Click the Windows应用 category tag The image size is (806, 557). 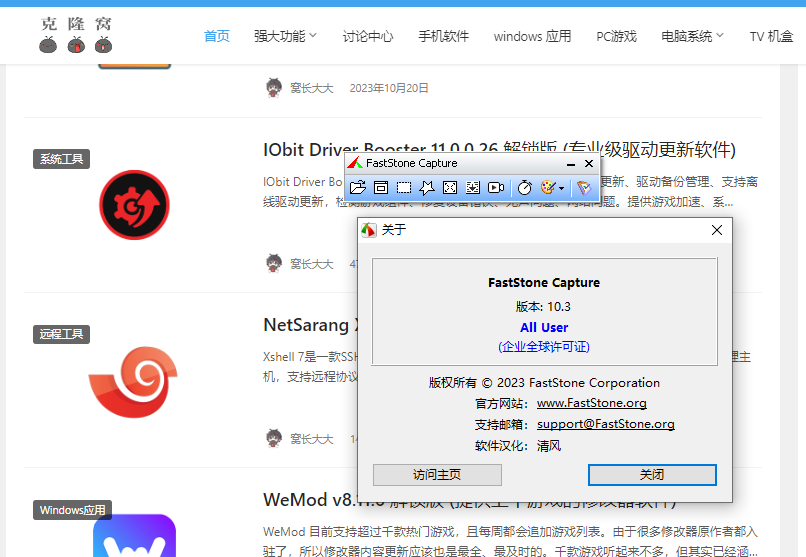coord(72,510)
